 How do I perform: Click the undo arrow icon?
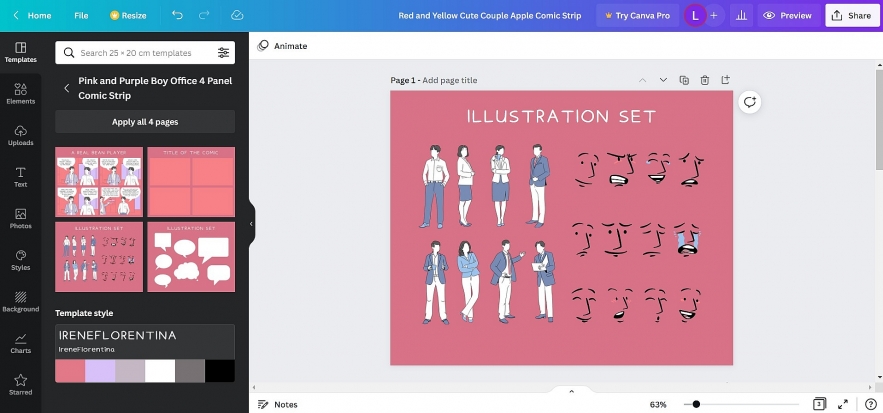[177, 16]
